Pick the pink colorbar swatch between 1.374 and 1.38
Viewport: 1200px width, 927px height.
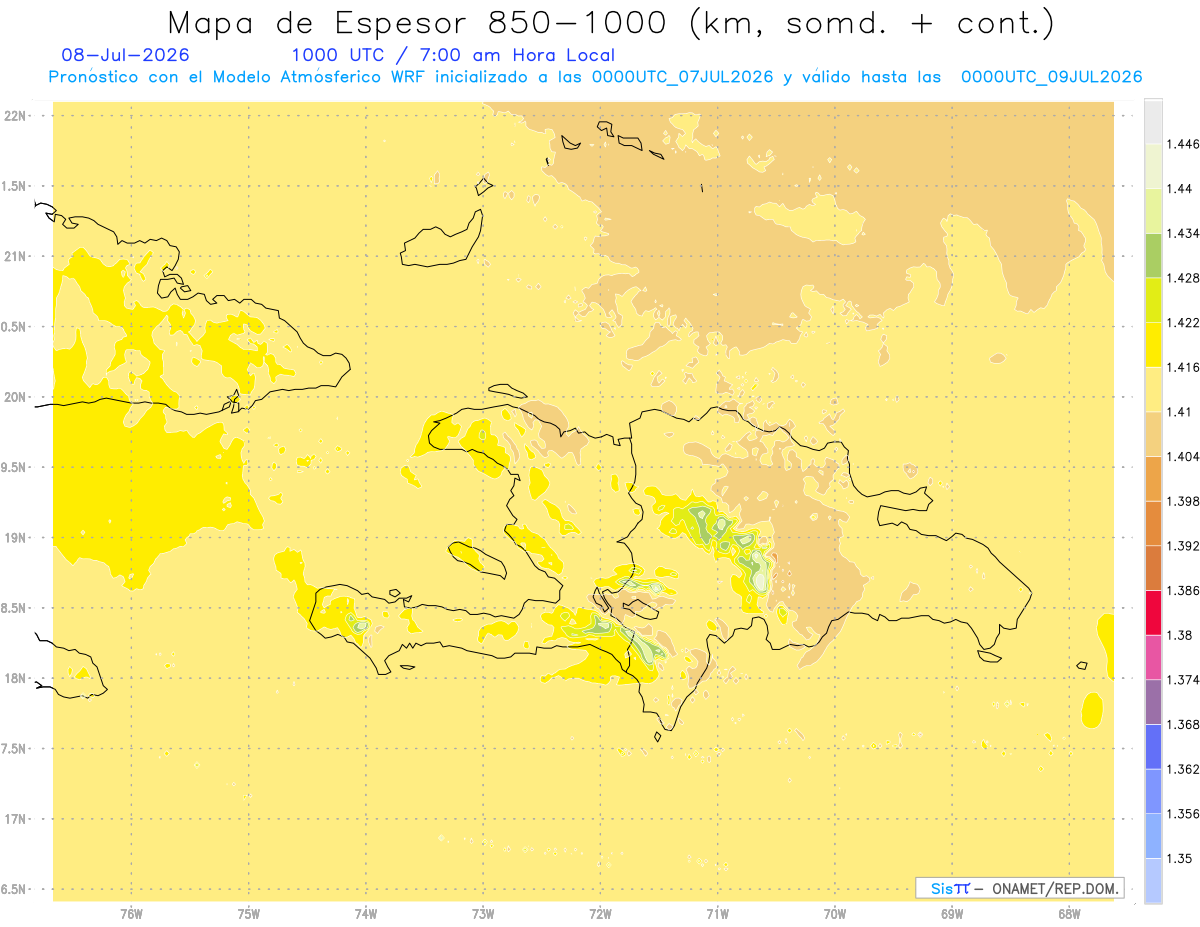pos(1153,657)
